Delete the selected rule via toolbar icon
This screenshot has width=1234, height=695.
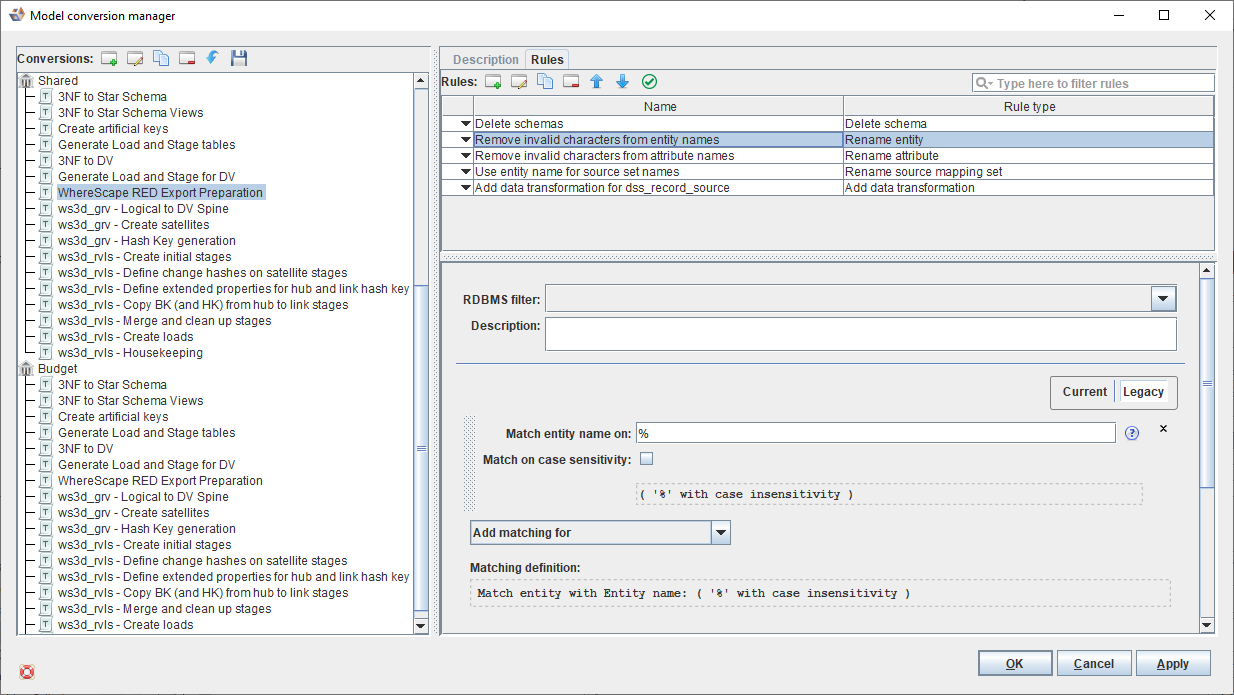[571, 82]
